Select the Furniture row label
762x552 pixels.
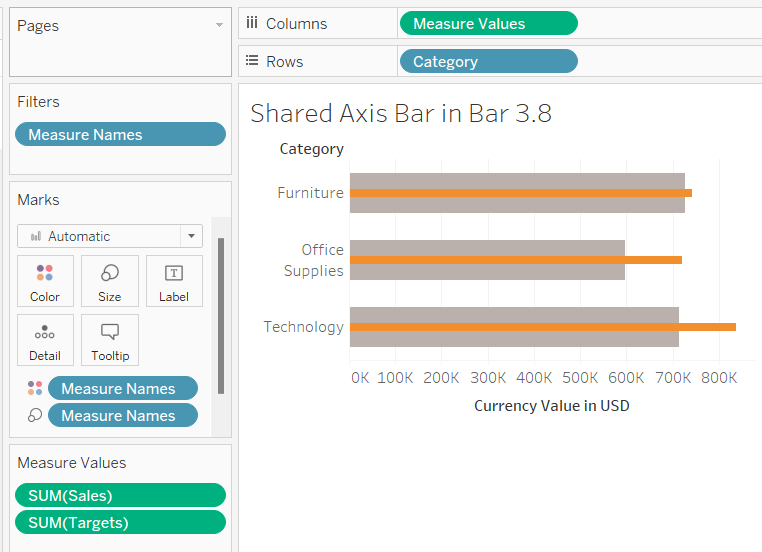coord(311,192)
